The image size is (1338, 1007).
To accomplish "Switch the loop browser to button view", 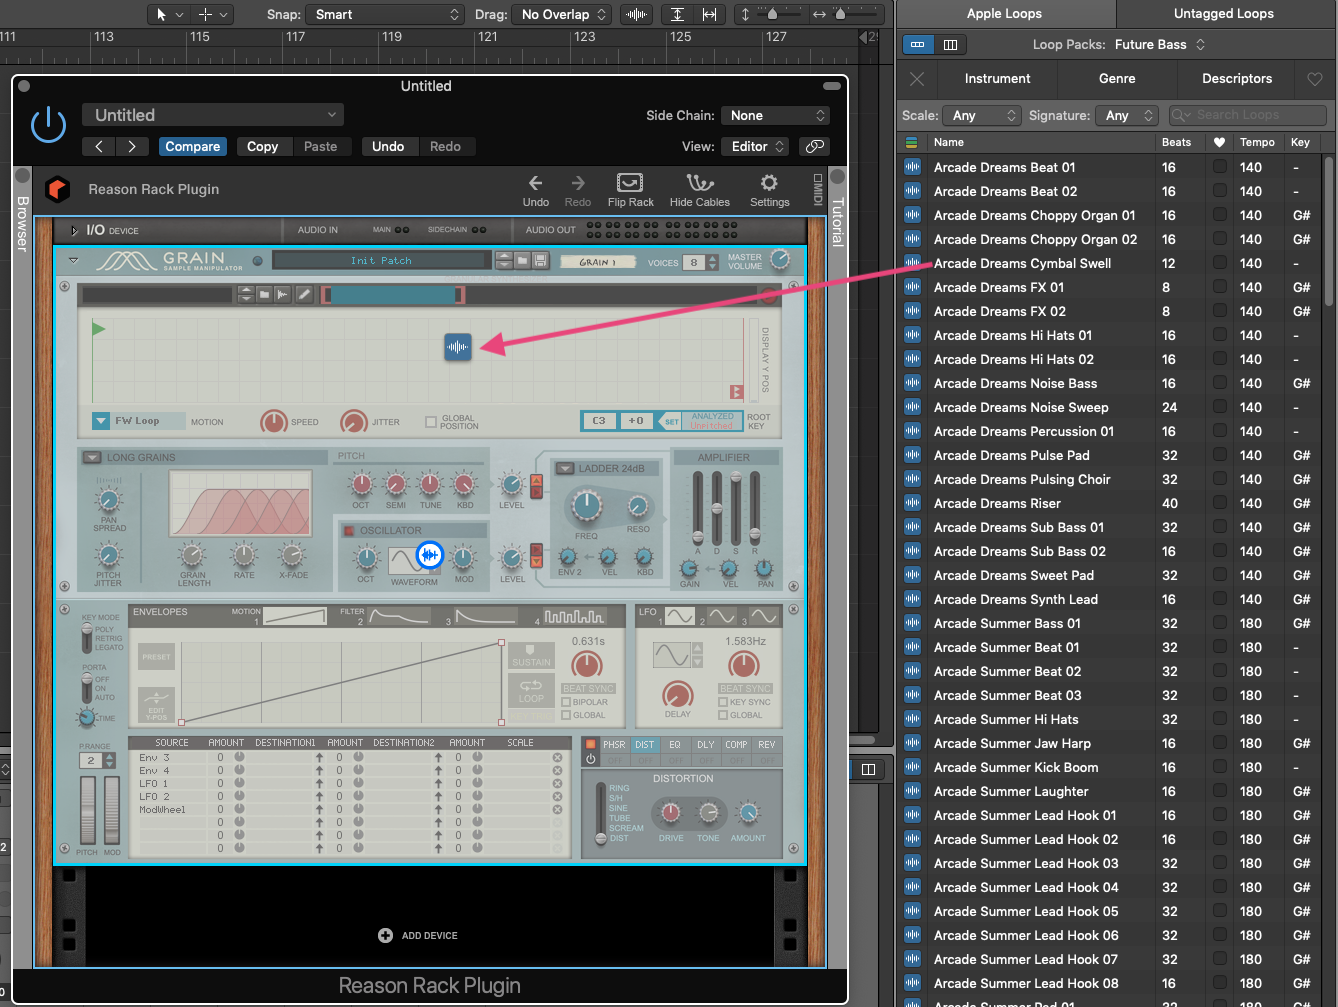I will (x=918, y=45).
